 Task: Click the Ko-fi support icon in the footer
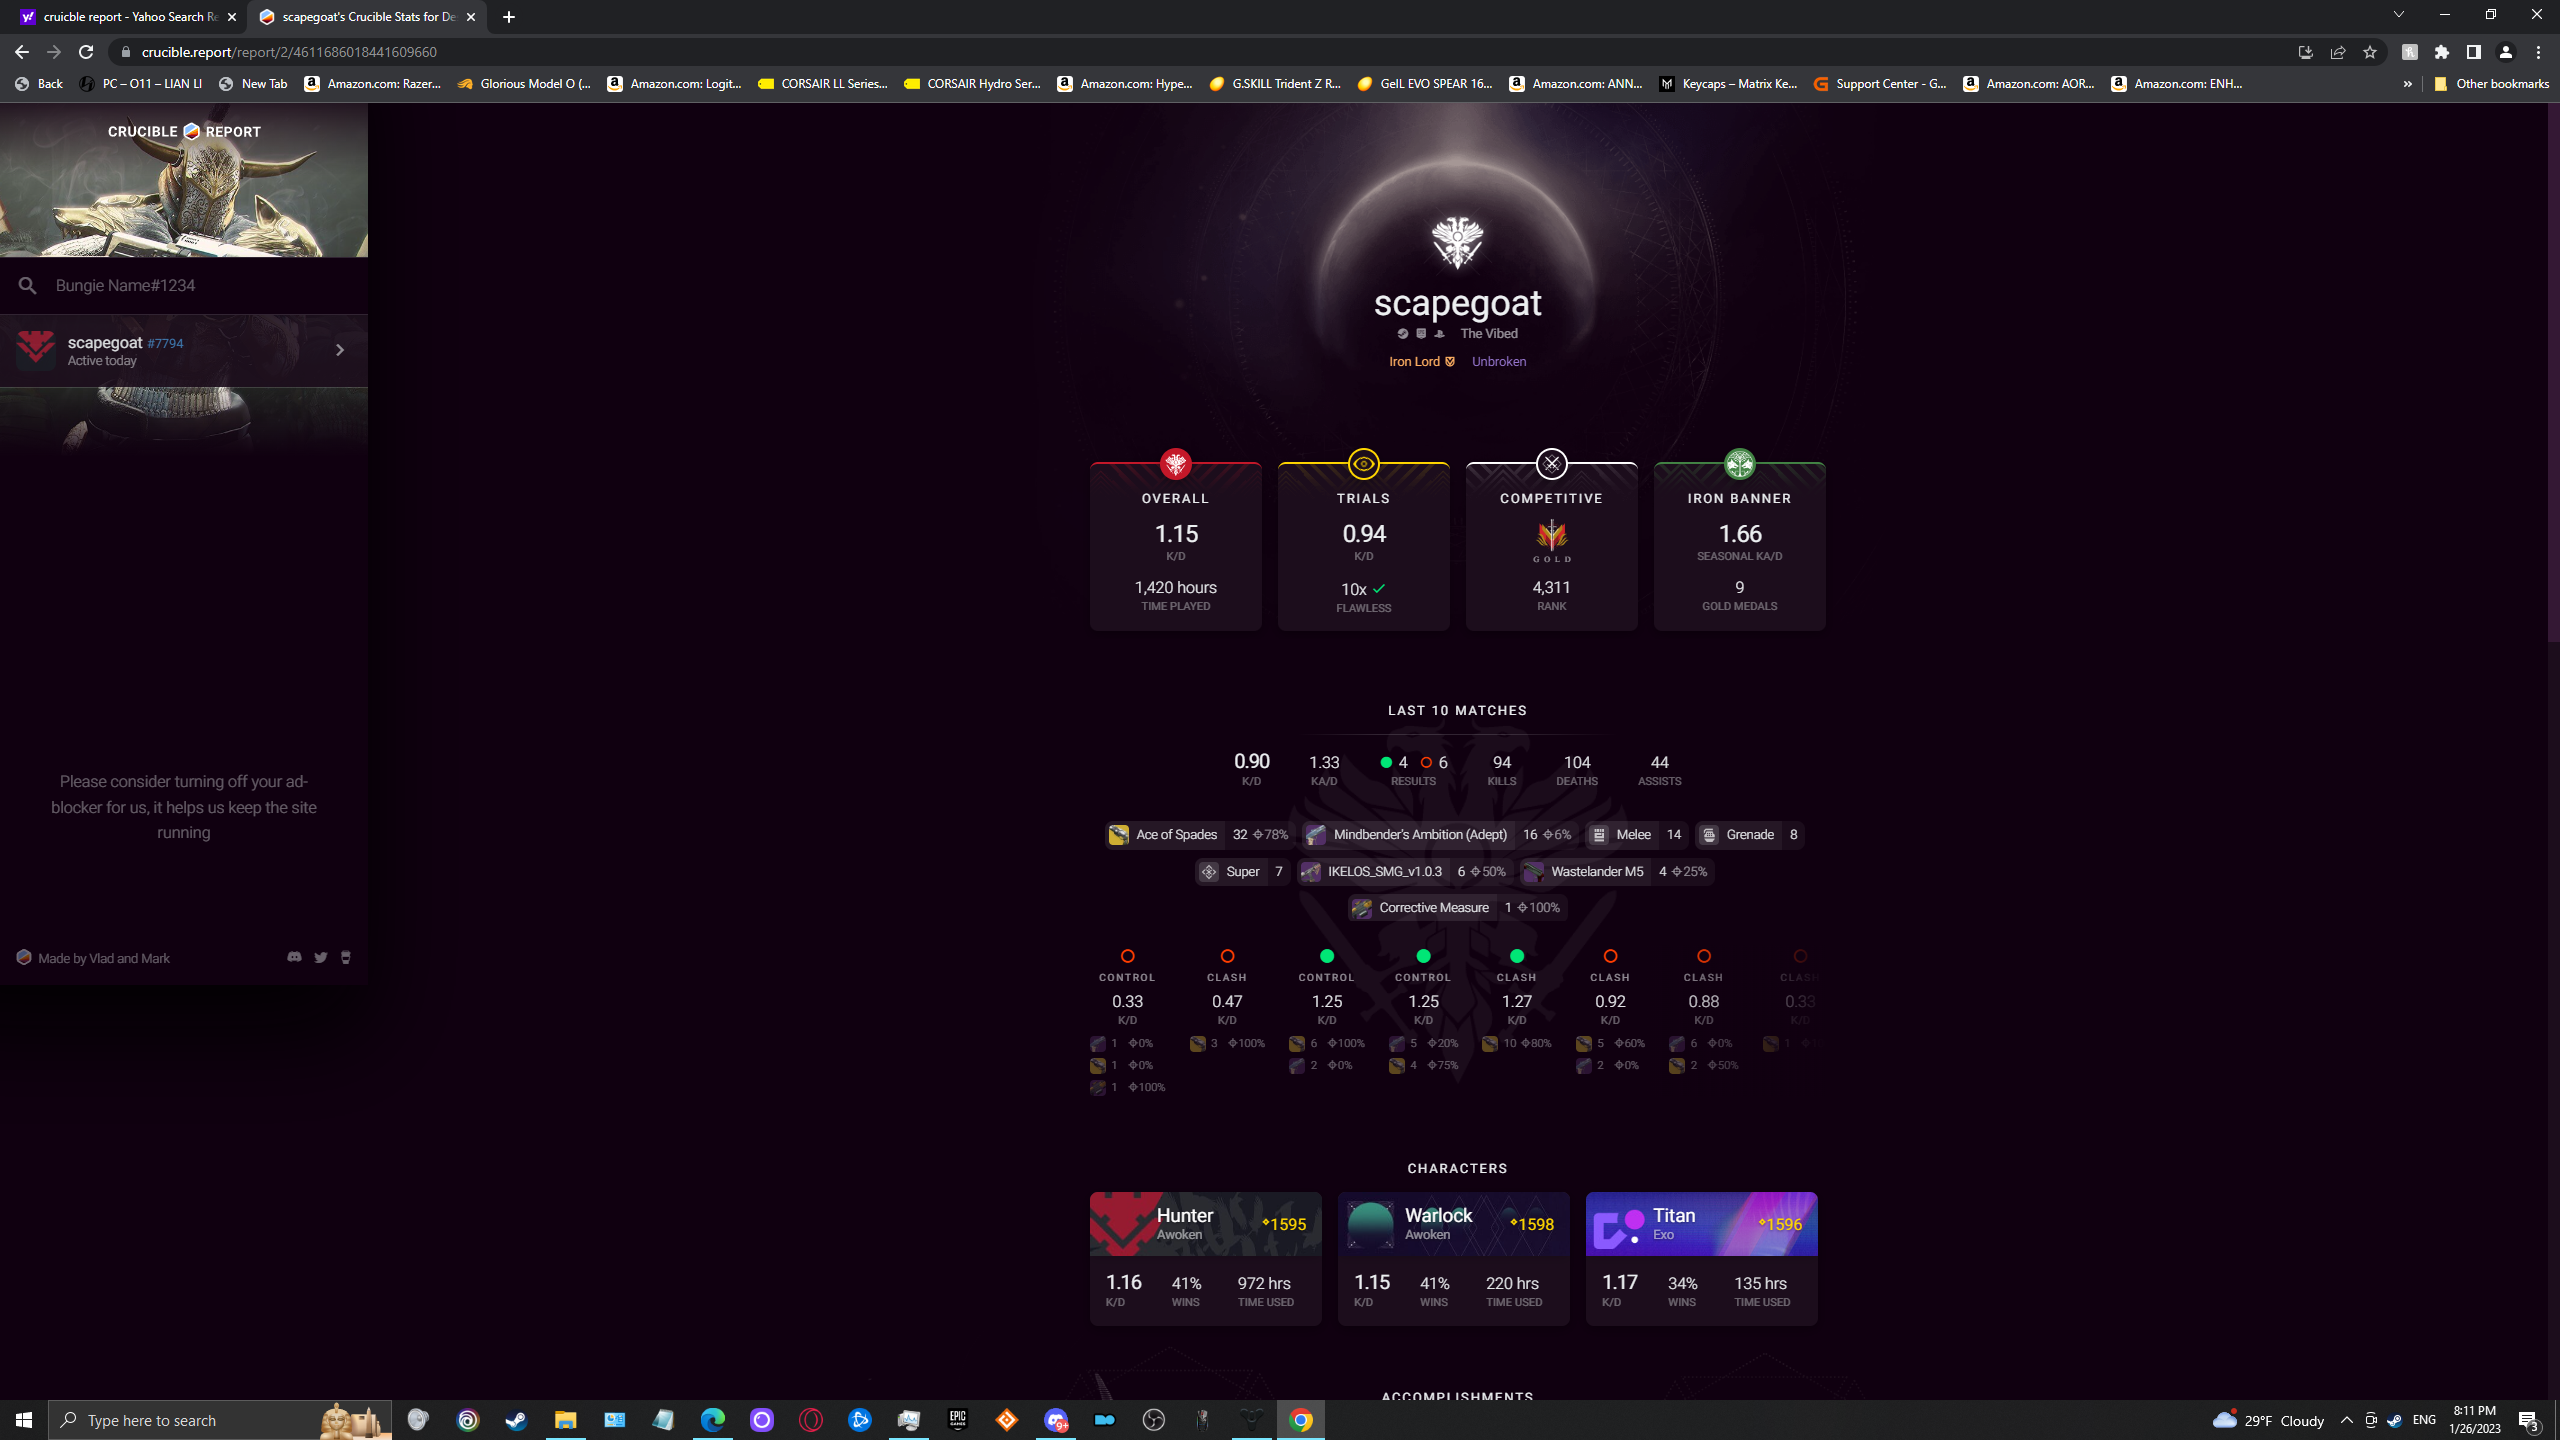click(345, 957)
